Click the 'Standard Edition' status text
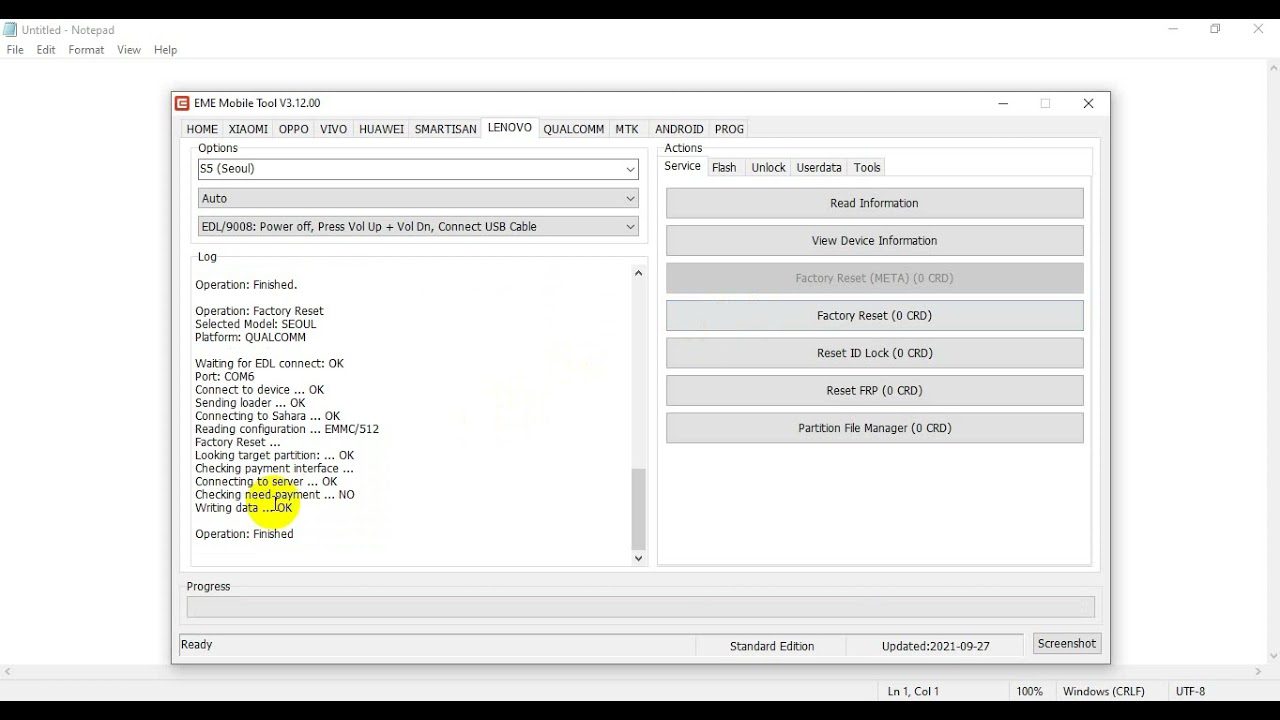 [772, 646]
